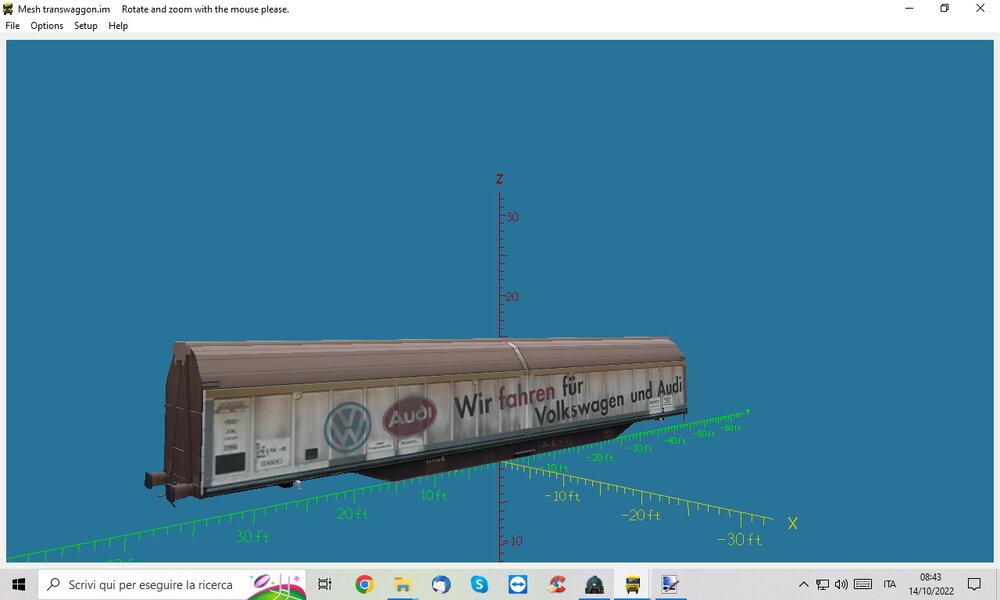Open the Help menu

point(118,26)
